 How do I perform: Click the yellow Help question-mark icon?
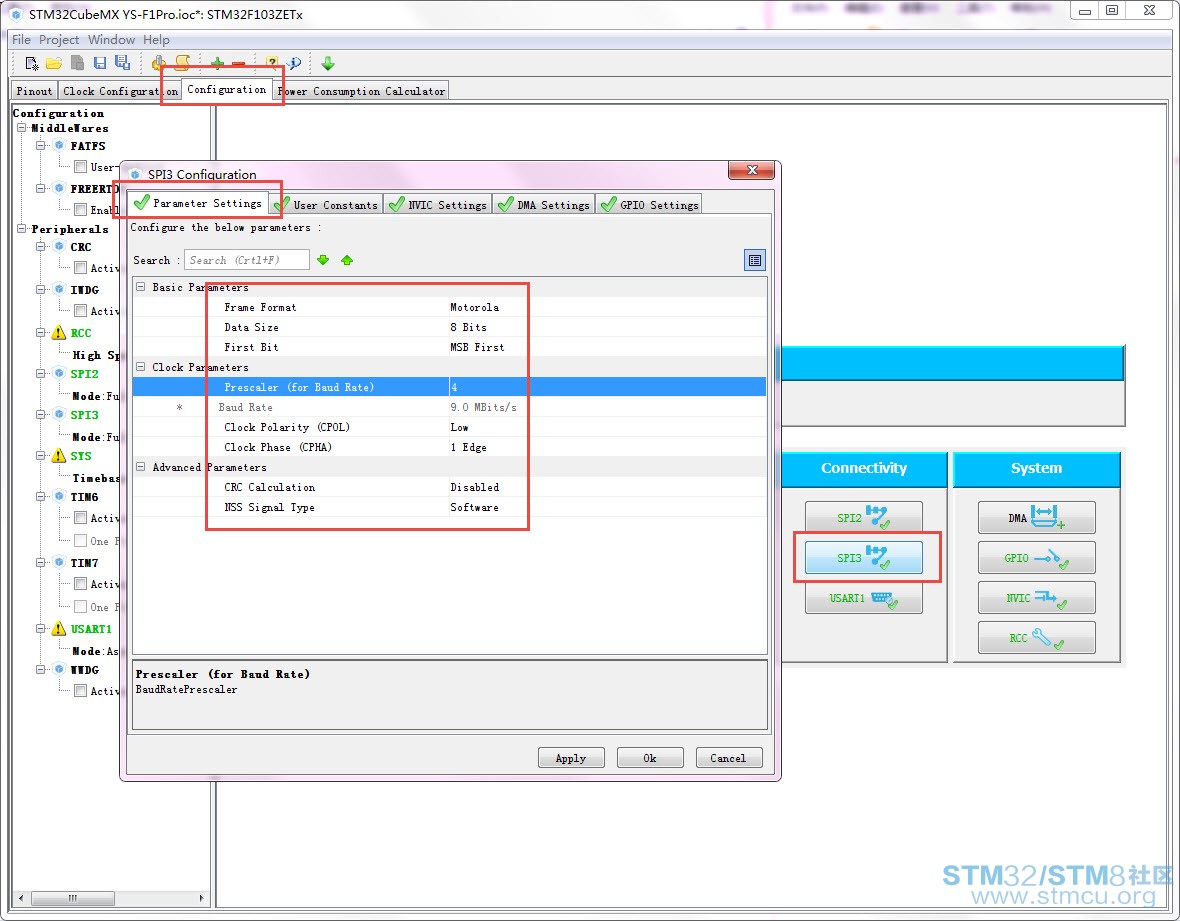[x=272, y=63]
